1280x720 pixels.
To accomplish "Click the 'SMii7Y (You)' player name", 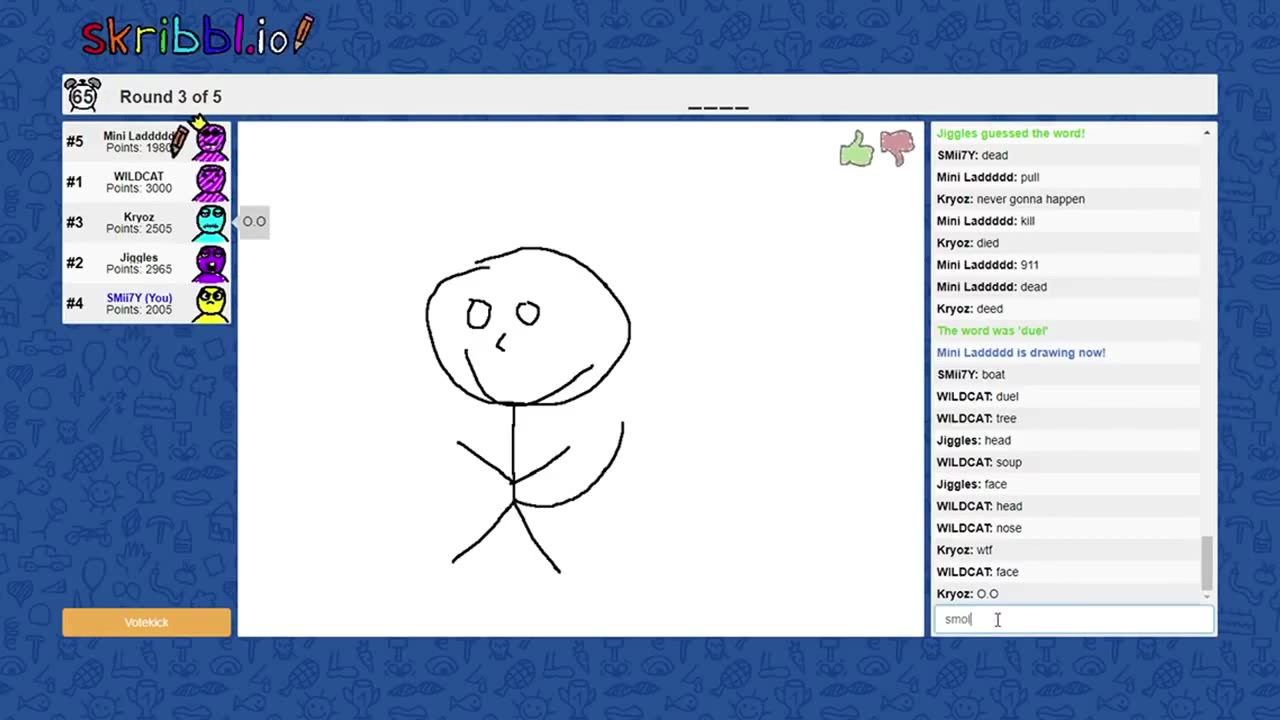I will pyautogui.click(x=139, y=298).
